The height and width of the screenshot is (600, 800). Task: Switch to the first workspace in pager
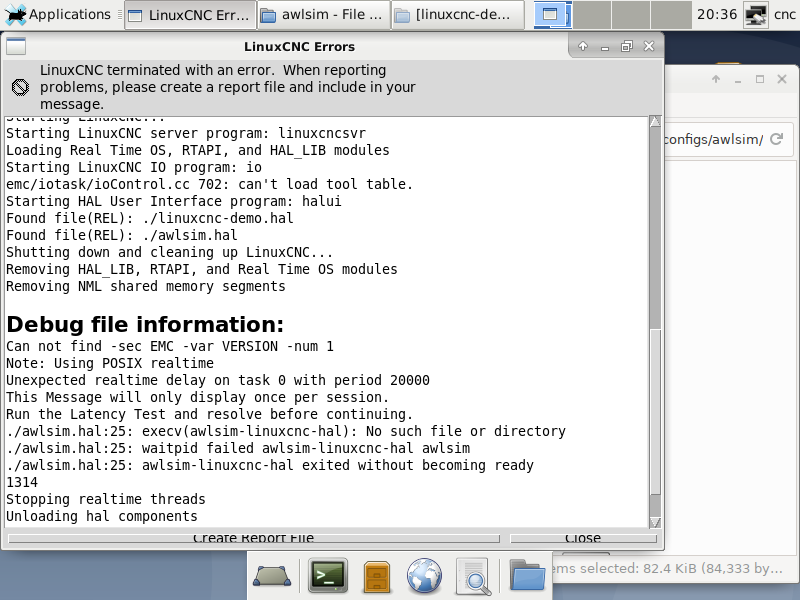548,15
